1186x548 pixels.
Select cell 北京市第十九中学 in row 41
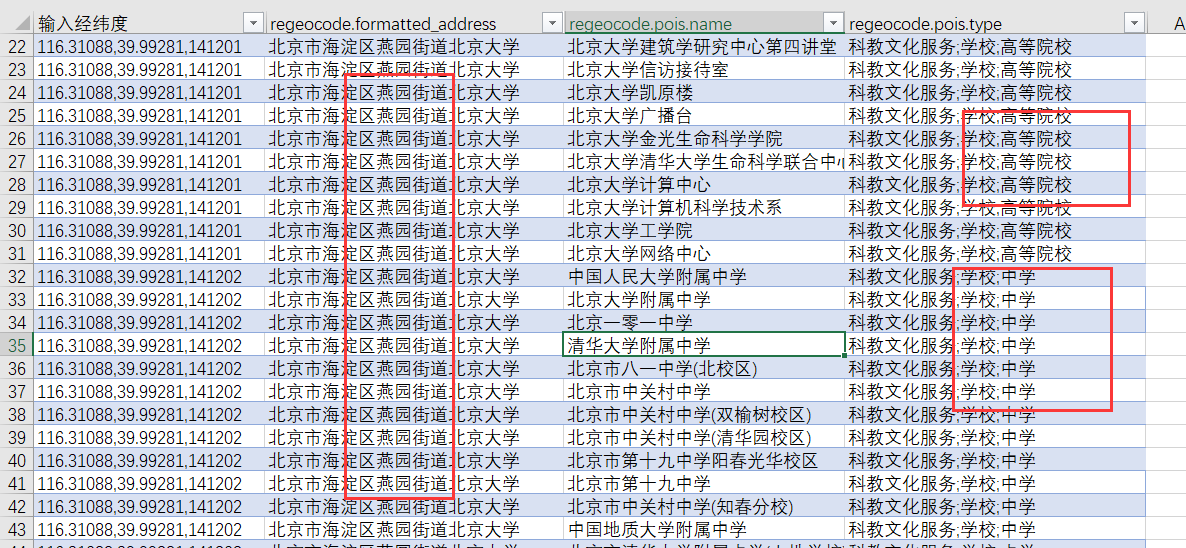[x=705, y=483]
